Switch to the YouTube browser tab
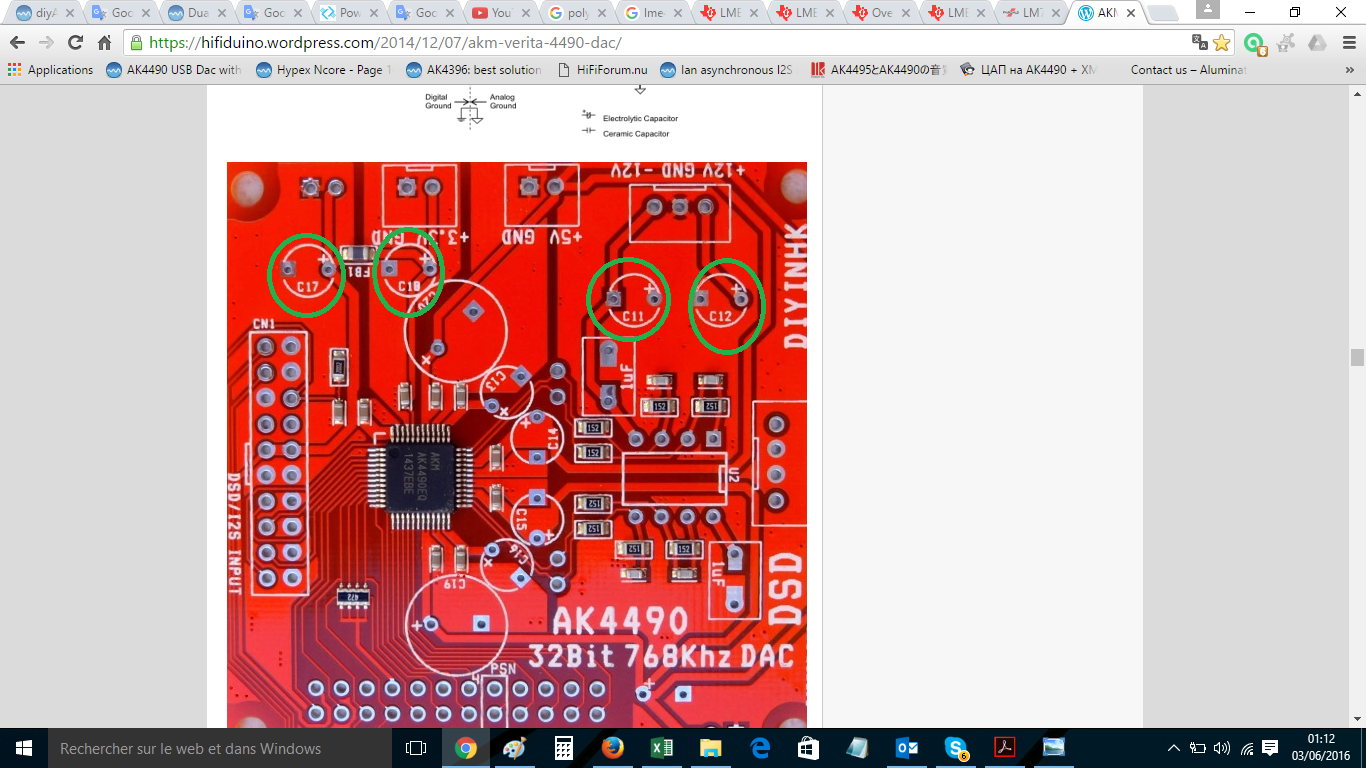Image resolution: width=1366 pixels, height=768 pixels. pyautogui.click(x=500, y=13)
